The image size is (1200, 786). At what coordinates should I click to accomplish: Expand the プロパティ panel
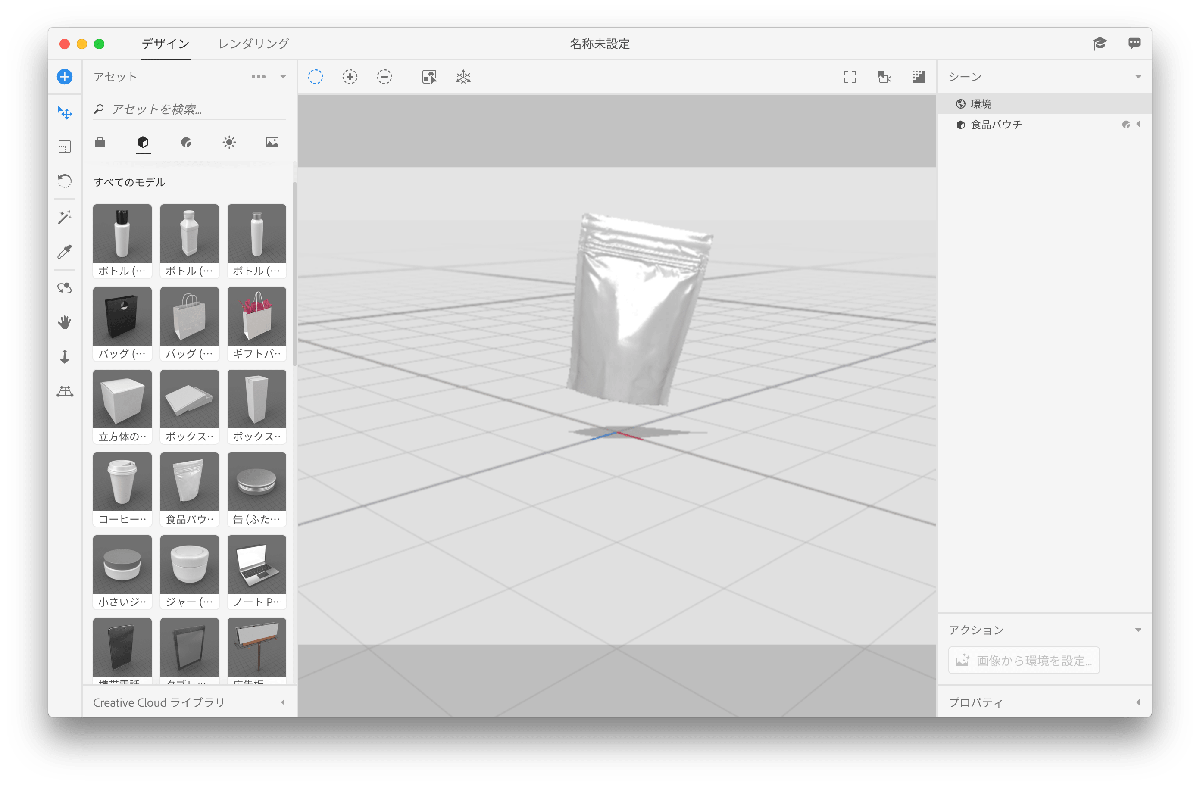[1138, 703]
